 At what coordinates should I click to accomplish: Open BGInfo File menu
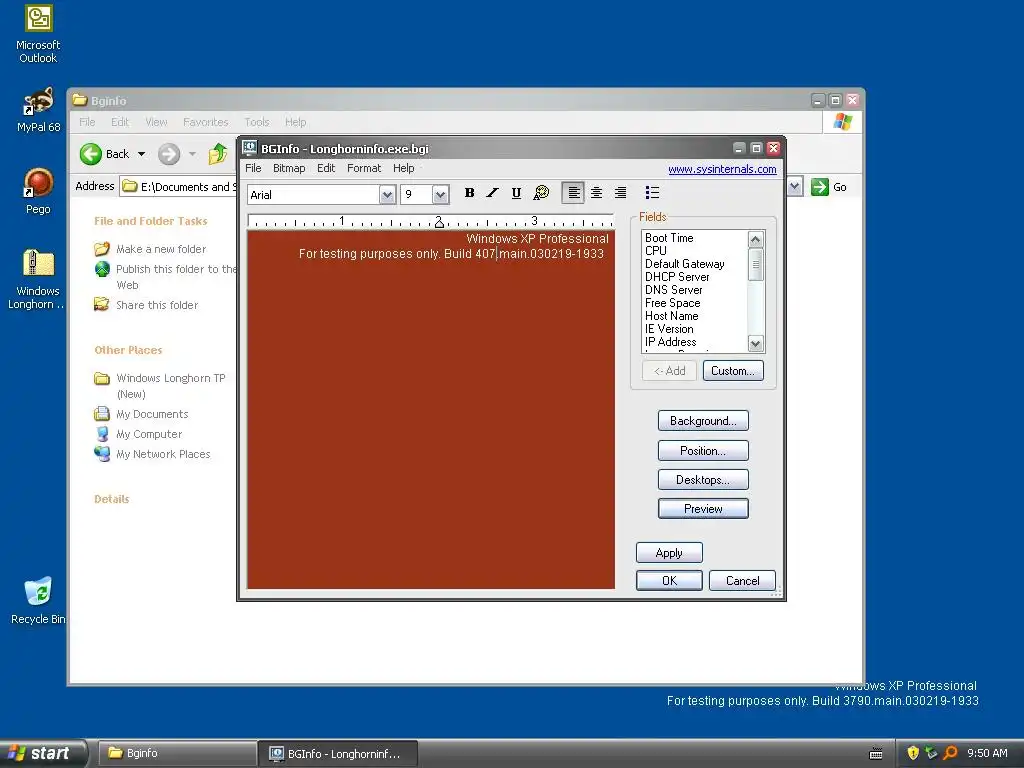(x=253, y=168)
